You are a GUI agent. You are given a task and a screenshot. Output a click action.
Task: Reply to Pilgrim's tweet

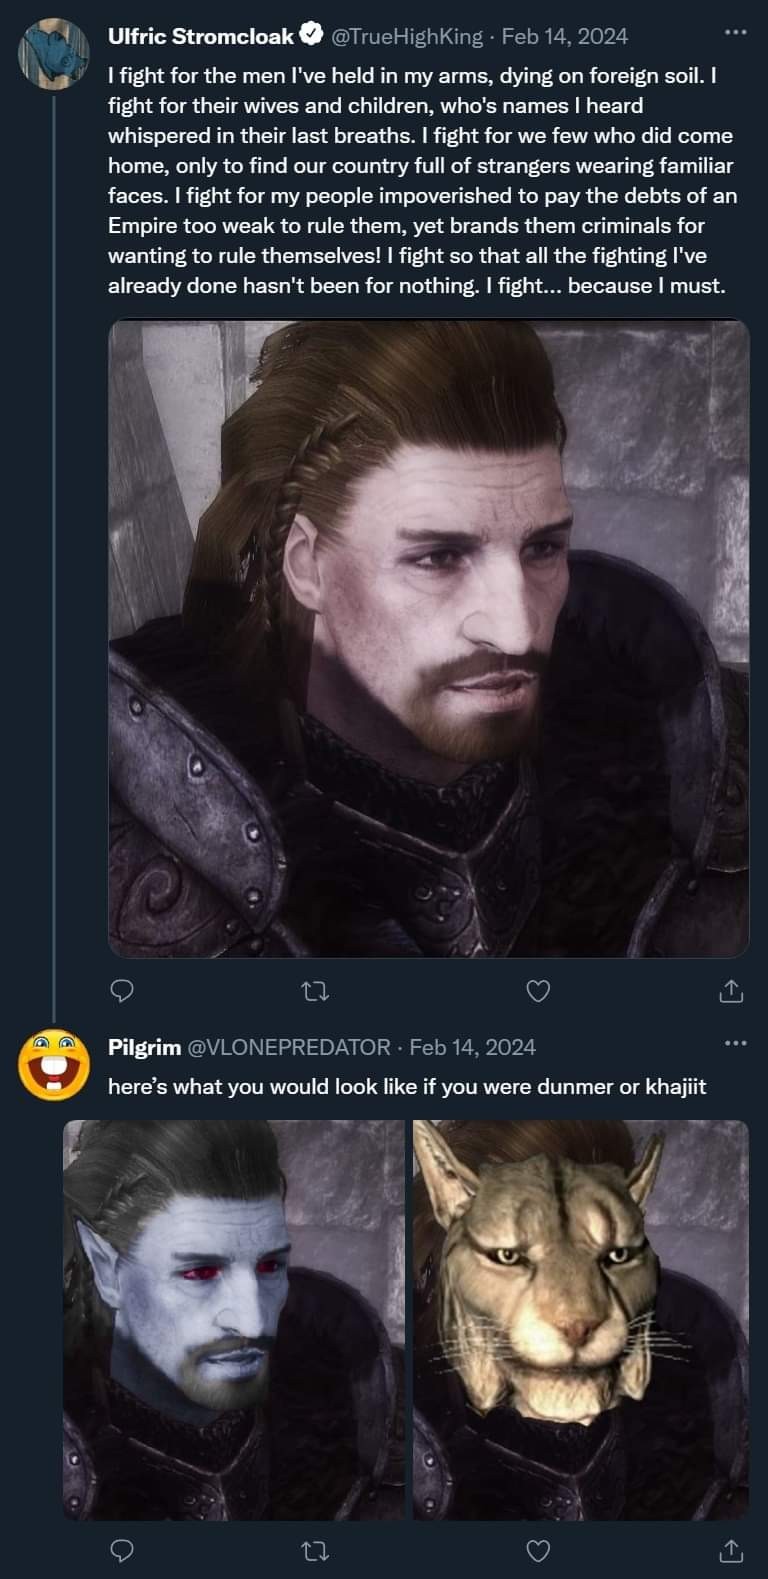[121, 1552]
